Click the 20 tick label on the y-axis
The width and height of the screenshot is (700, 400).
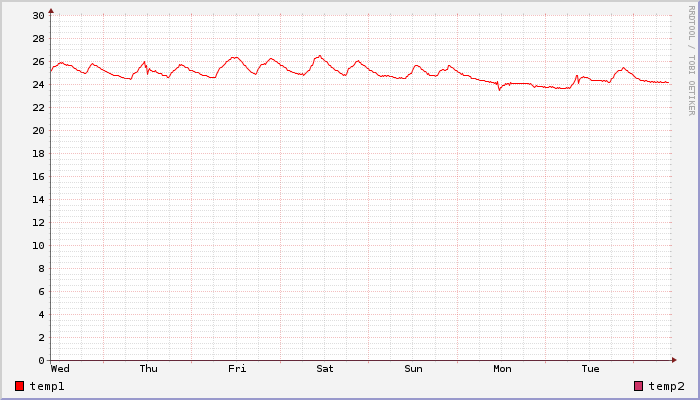[x=38, y=130]
